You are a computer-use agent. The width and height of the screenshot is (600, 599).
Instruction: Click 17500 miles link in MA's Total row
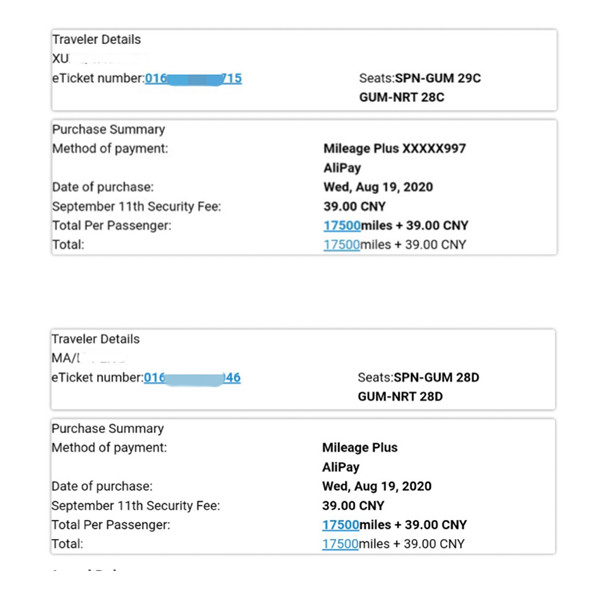coord(340,544)
